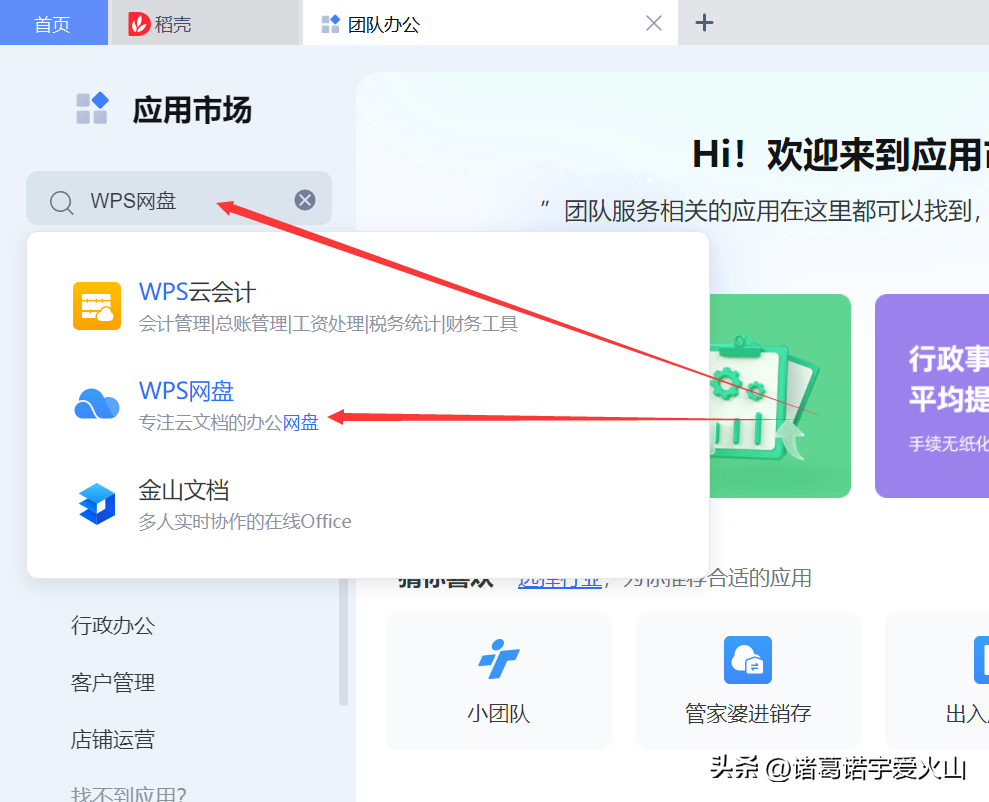
Task: Open the 金山文档 search result
Action: click(x=368, y=504)
